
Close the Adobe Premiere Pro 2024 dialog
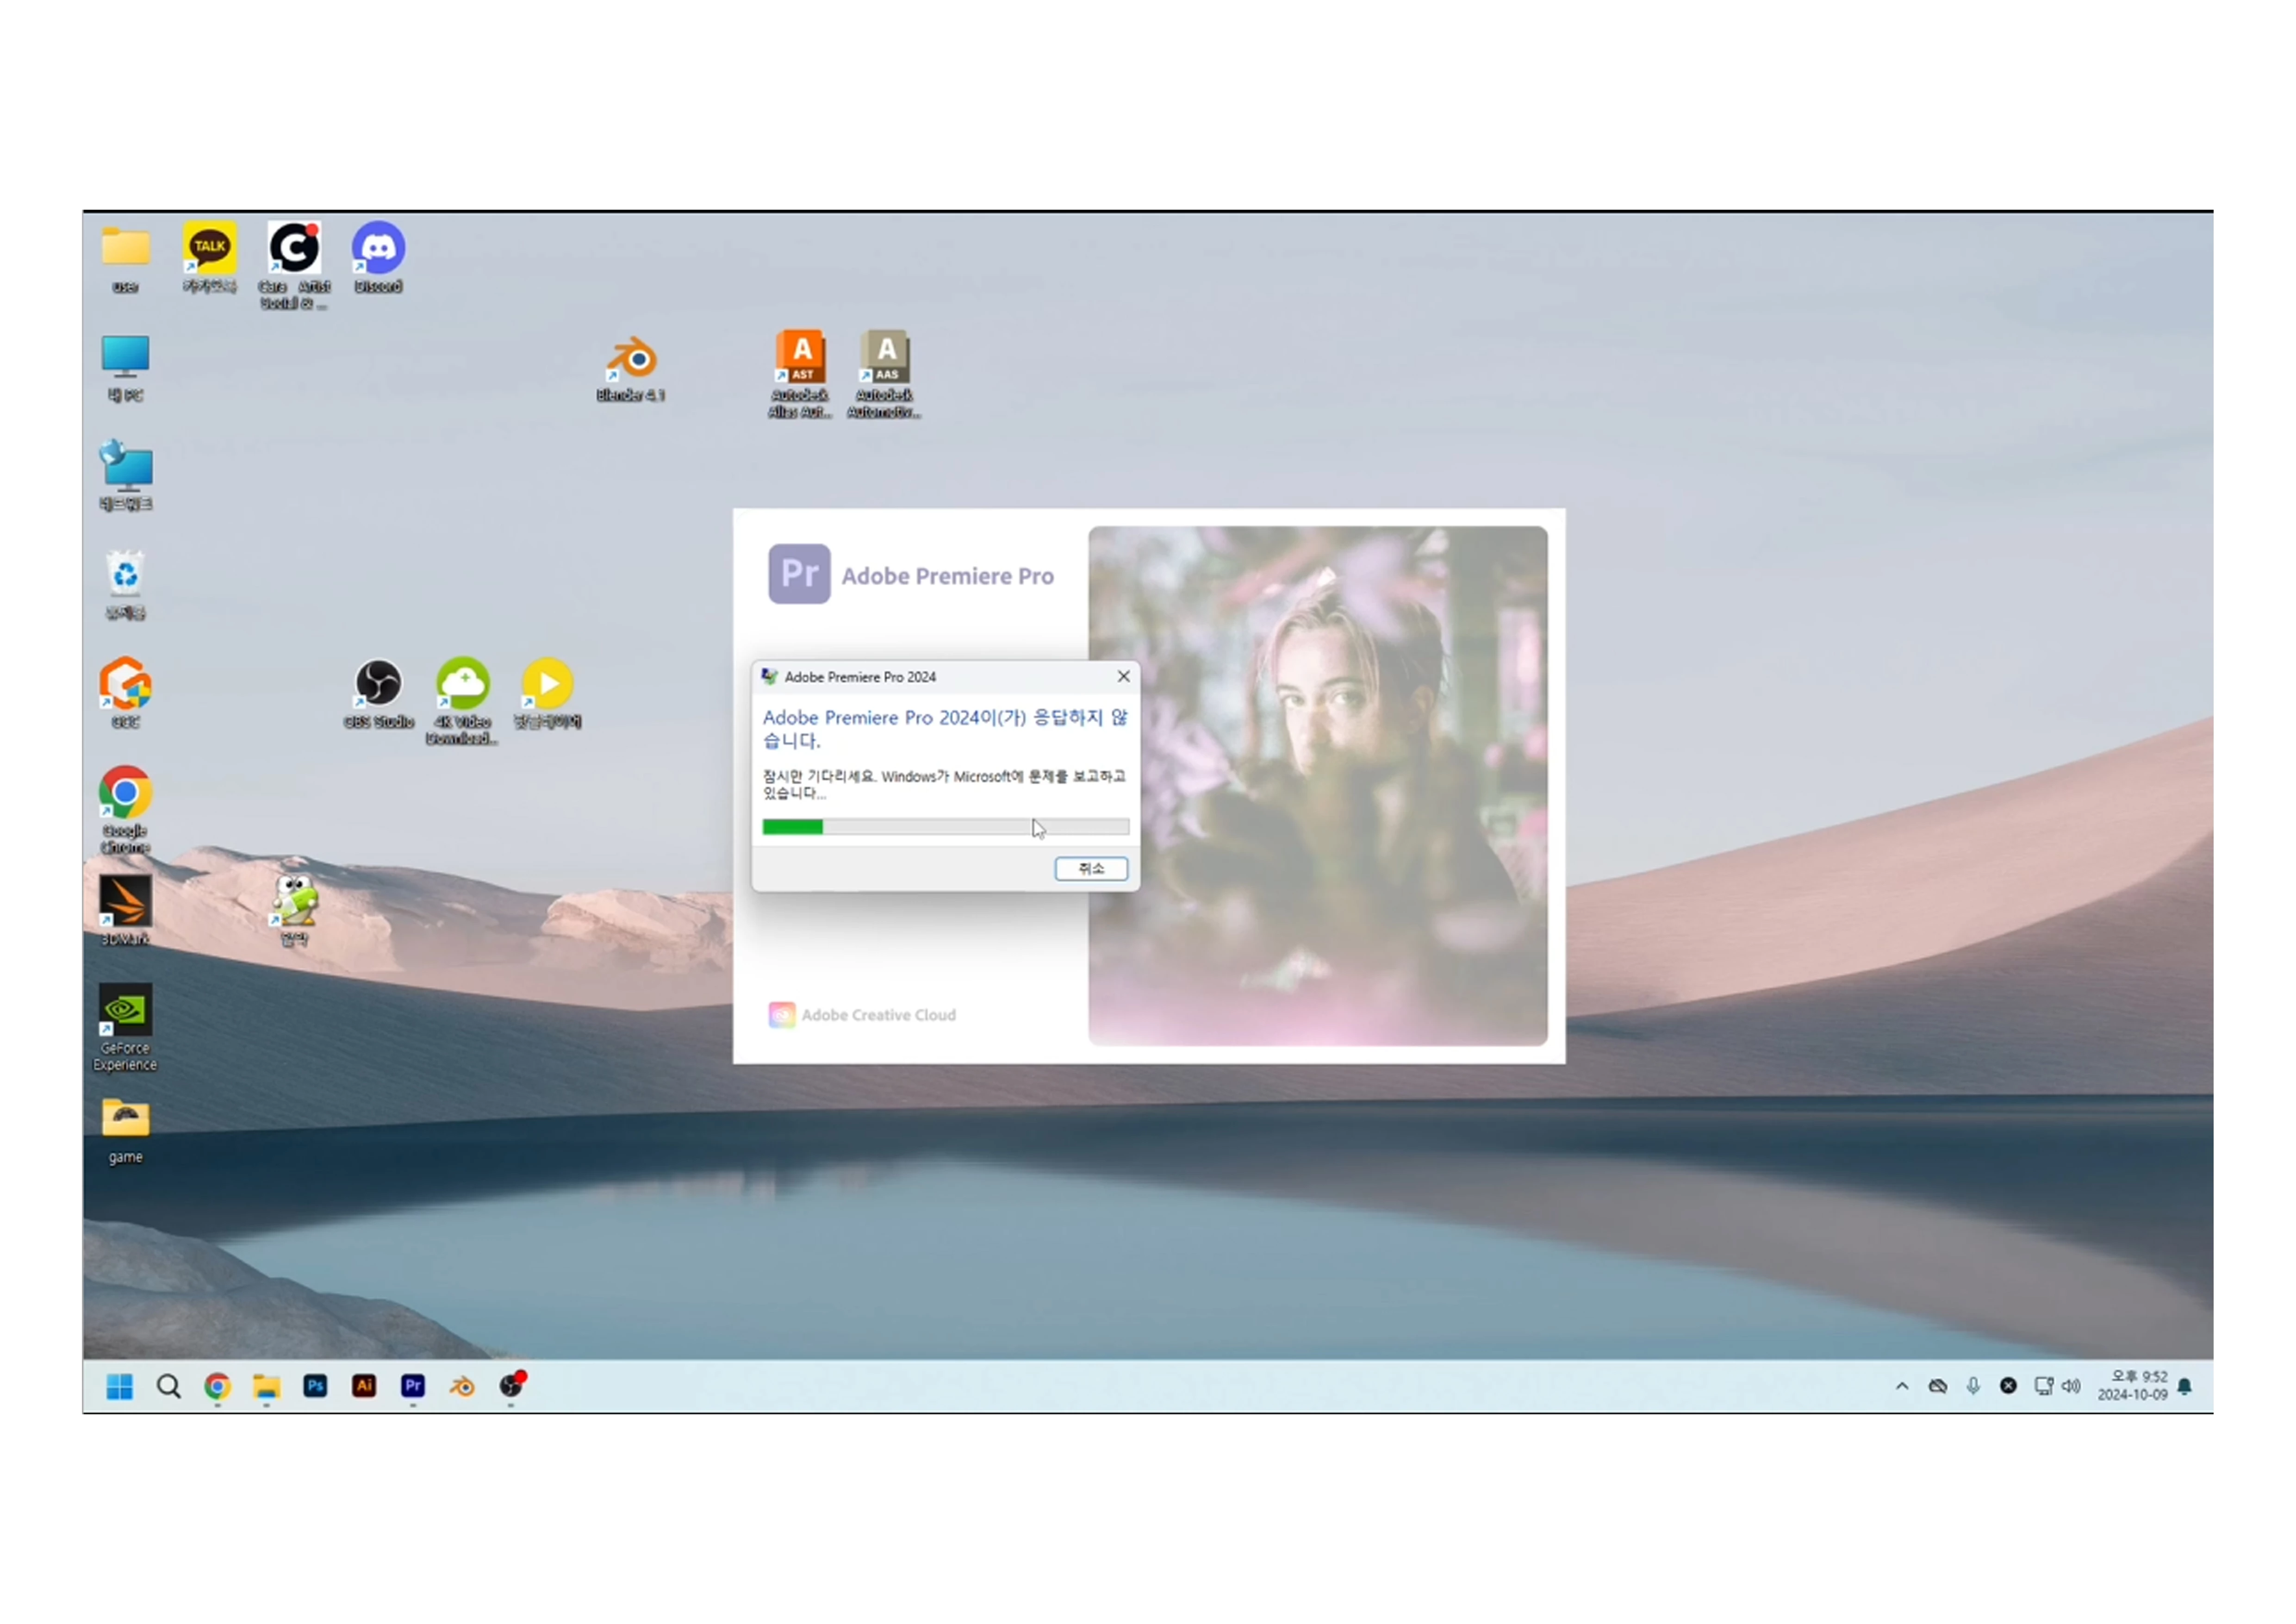pos(1123,677)
